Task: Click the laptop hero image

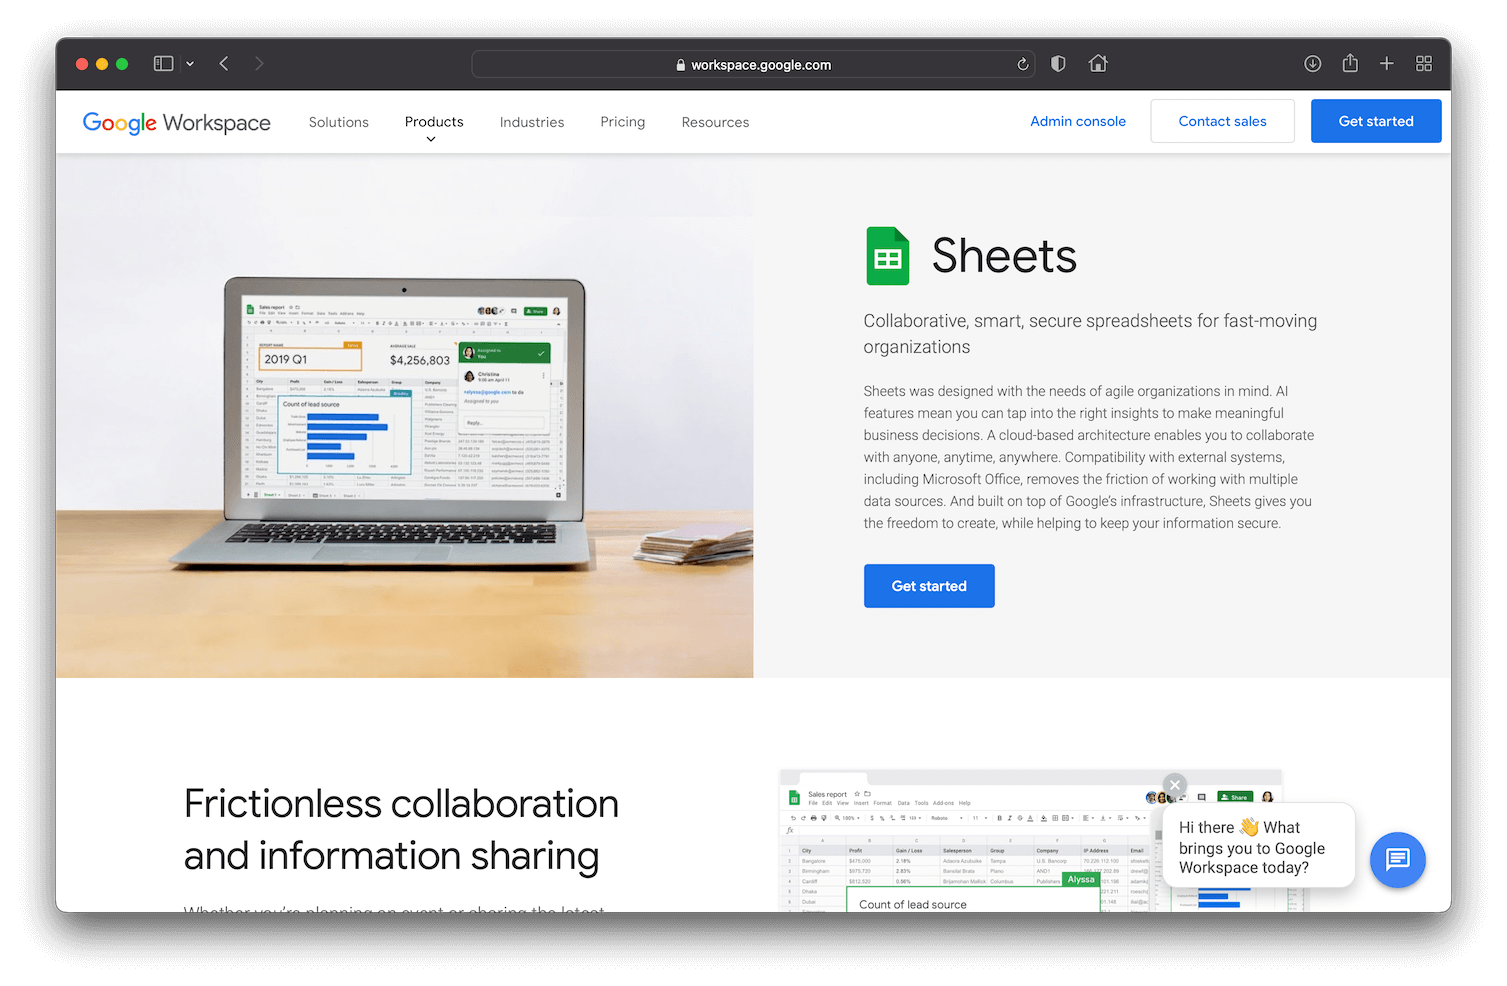Action: (x=404, y=416)
